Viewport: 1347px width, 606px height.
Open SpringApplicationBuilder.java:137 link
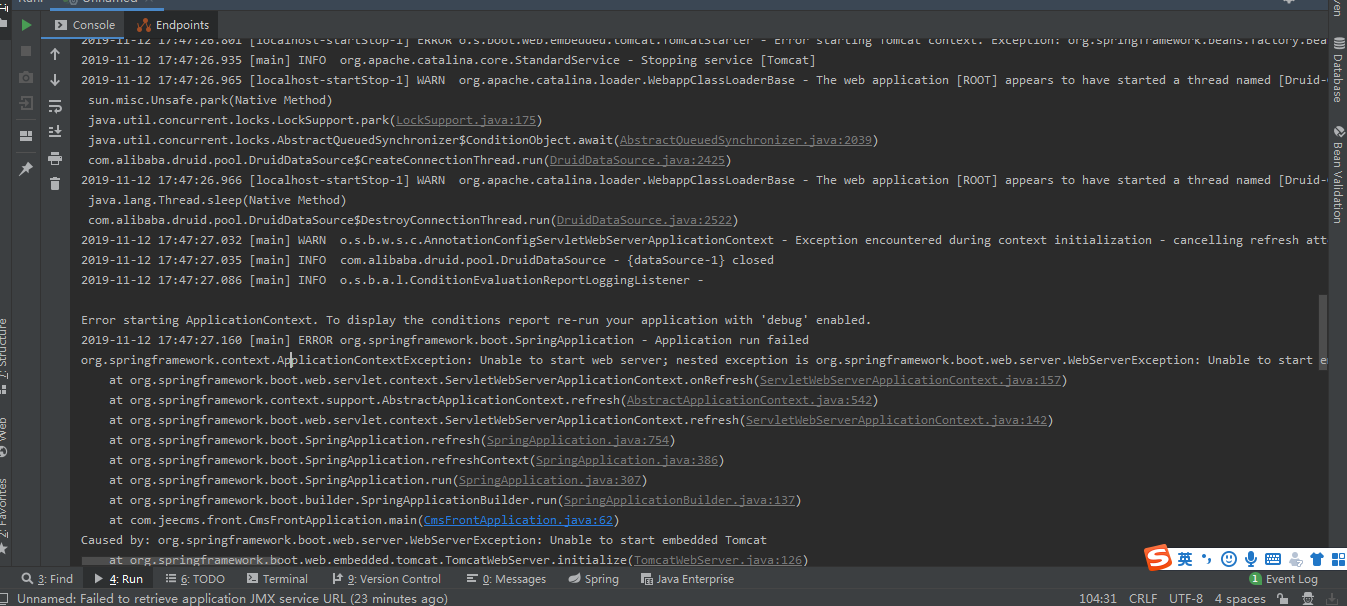[679, 500]
